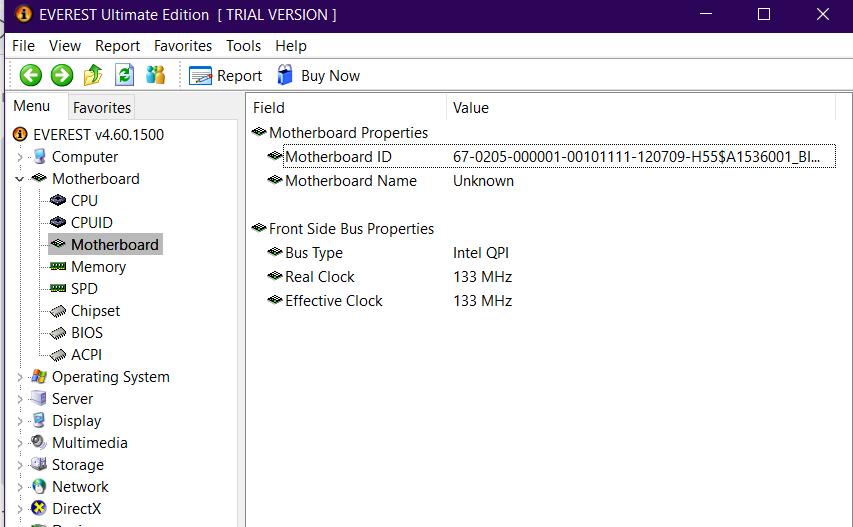This screenshot has height=527, width=853.
Task: Click the Buy Now toolbar label
Action: [331, 76]
